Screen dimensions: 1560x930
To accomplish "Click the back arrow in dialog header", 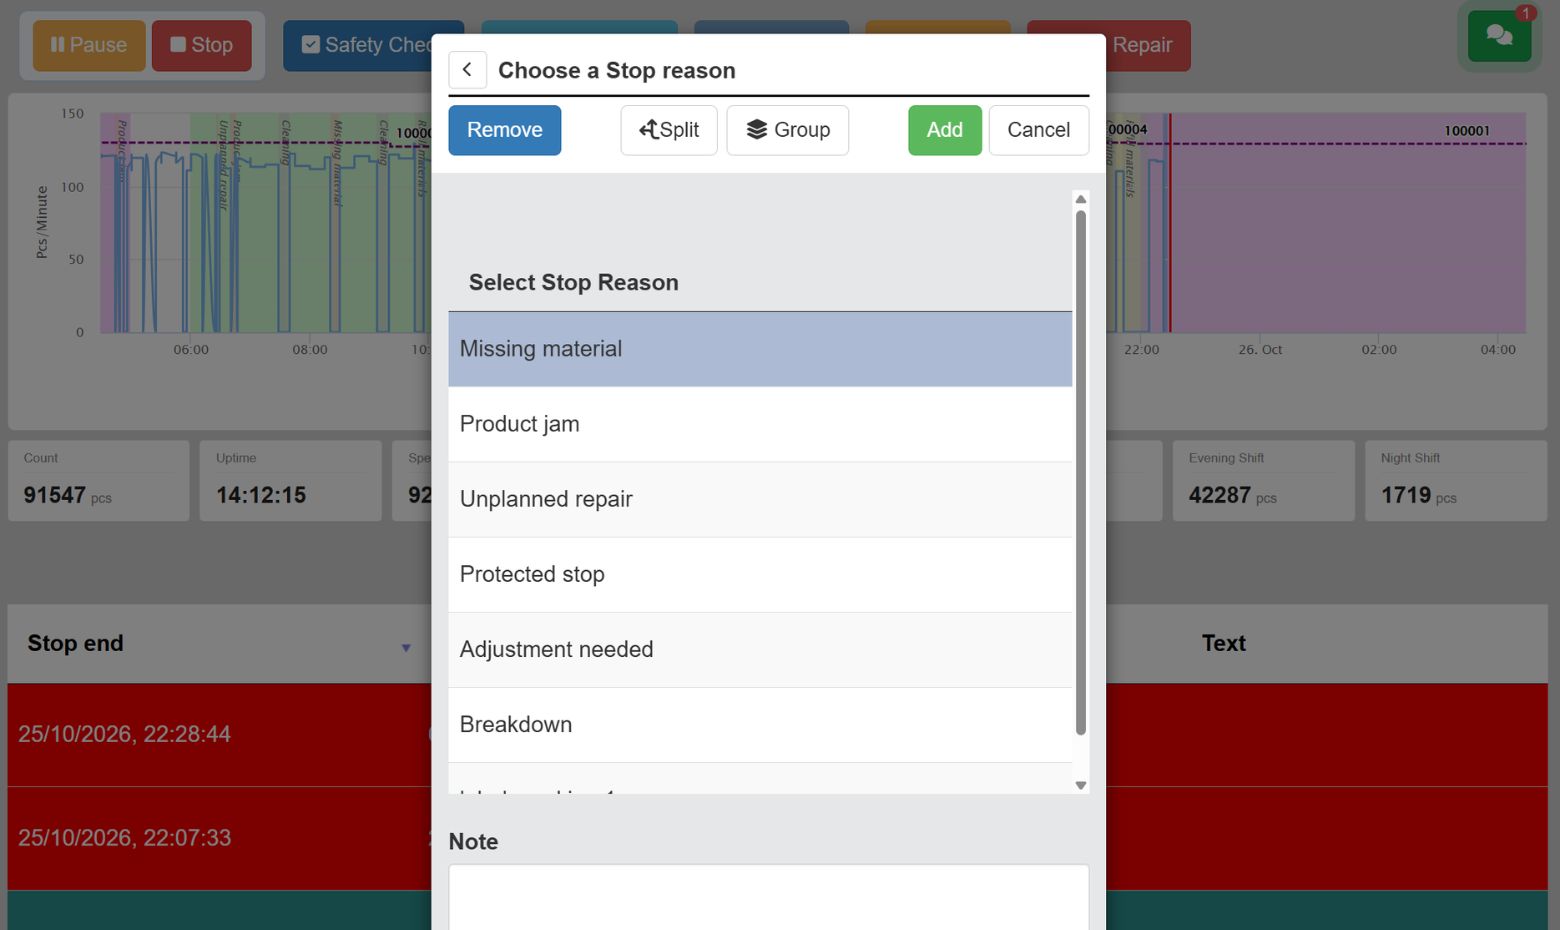I will pyautogui.click(x=467, y=70).
